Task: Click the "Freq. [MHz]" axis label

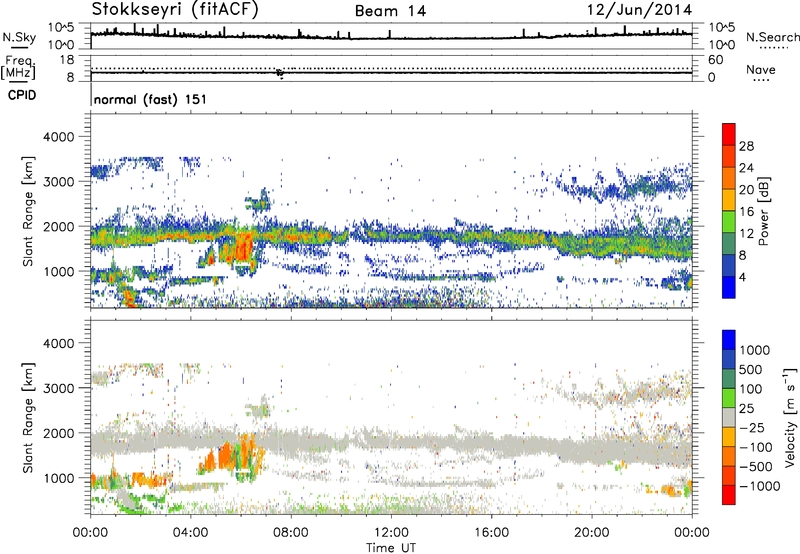Action: tap(19, 67)
